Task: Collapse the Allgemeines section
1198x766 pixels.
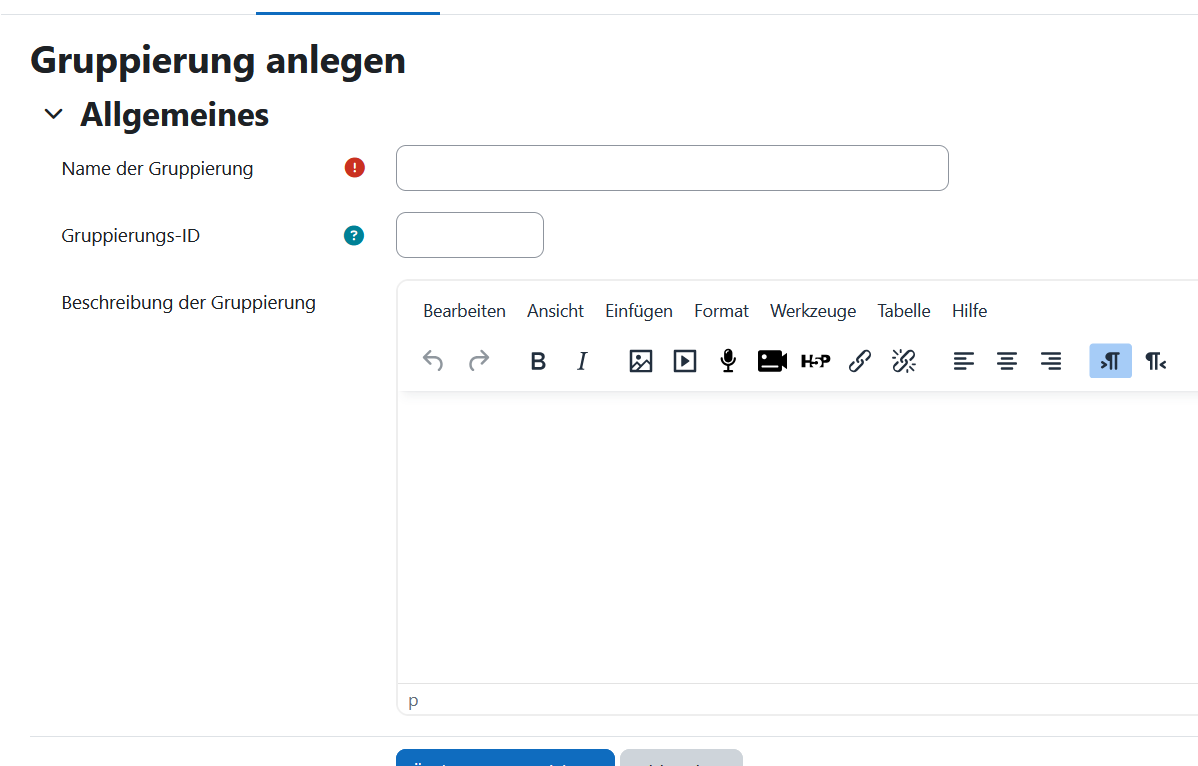Action: pos(54,115)
